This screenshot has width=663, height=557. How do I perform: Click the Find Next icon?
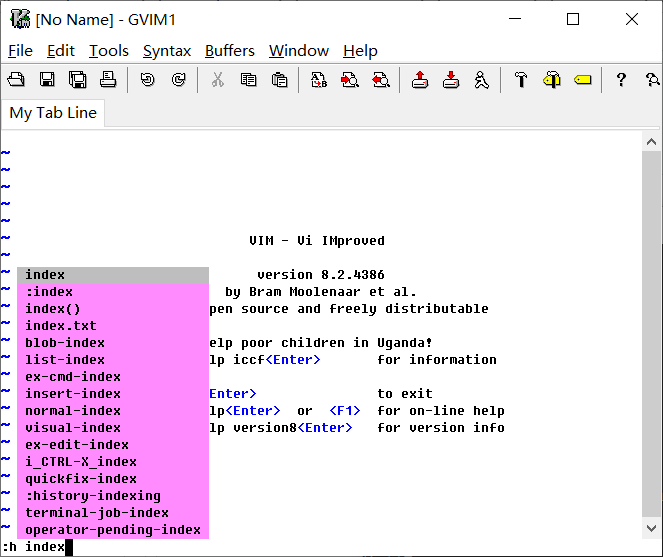tap(350, 80)
